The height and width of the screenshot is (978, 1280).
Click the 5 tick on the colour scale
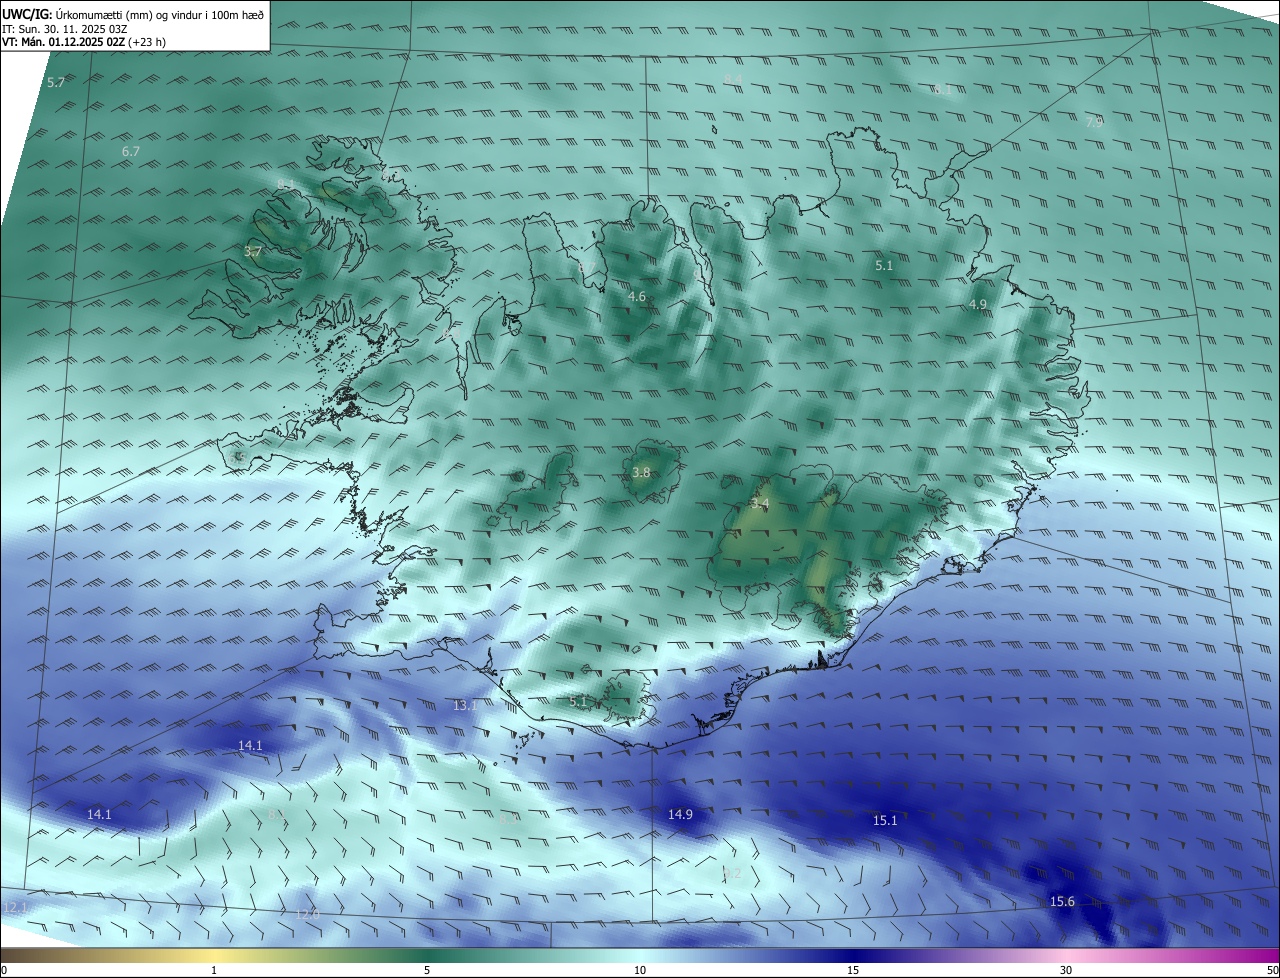click(x=427, y=970)
